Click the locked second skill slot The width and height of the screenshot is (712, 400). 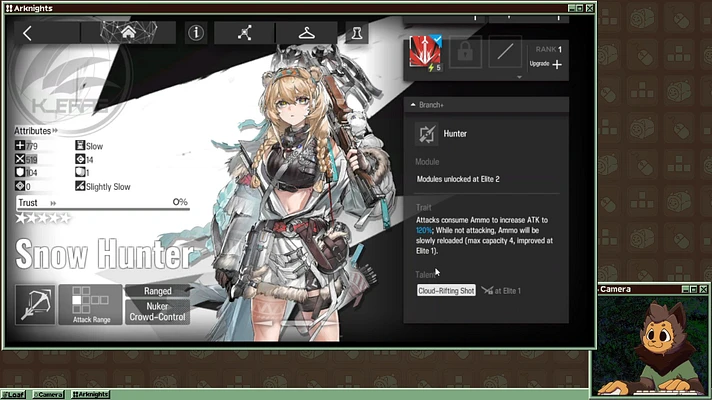[x=465, y=52]
